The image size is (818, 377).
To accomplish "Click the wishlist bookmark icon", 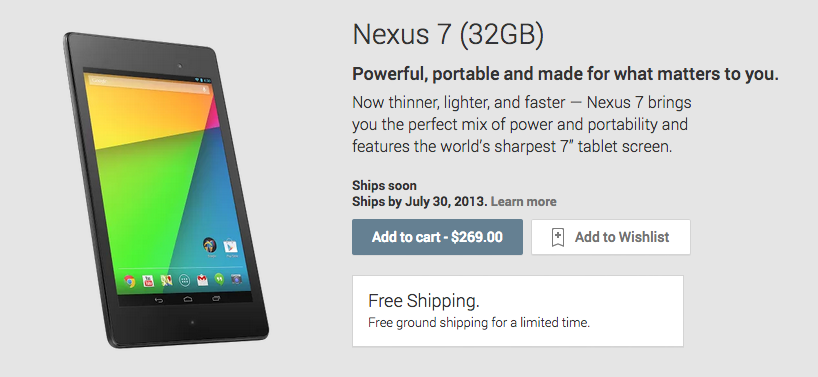I will tap(558, 237).
